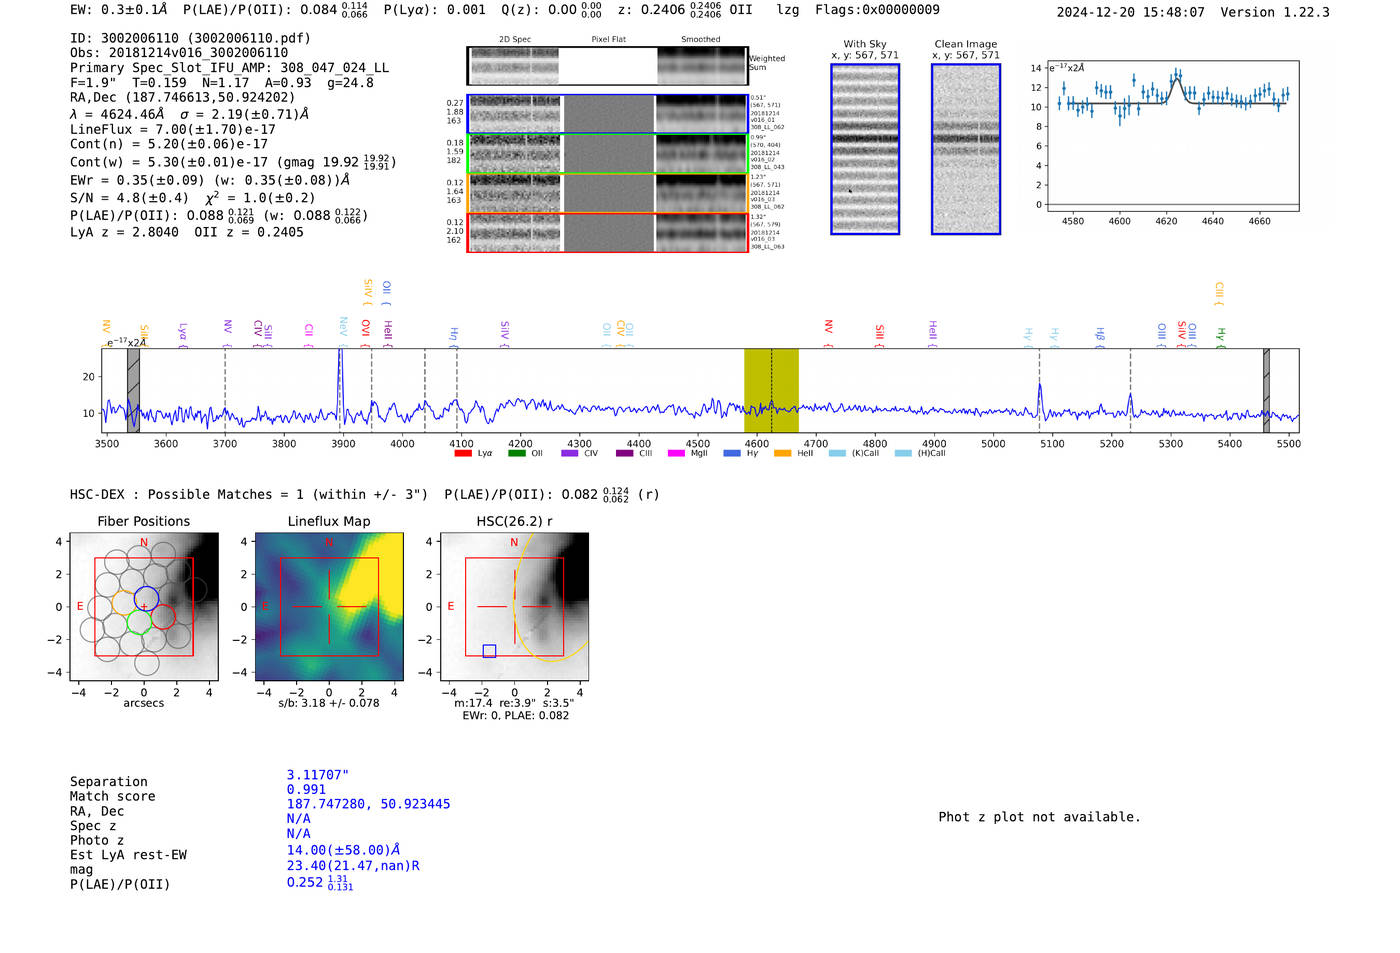The height and width of the screenshot is (953, 1400).
Task: Click the HSC-DEX Possible Matches heading
Action: pos(249,495)
